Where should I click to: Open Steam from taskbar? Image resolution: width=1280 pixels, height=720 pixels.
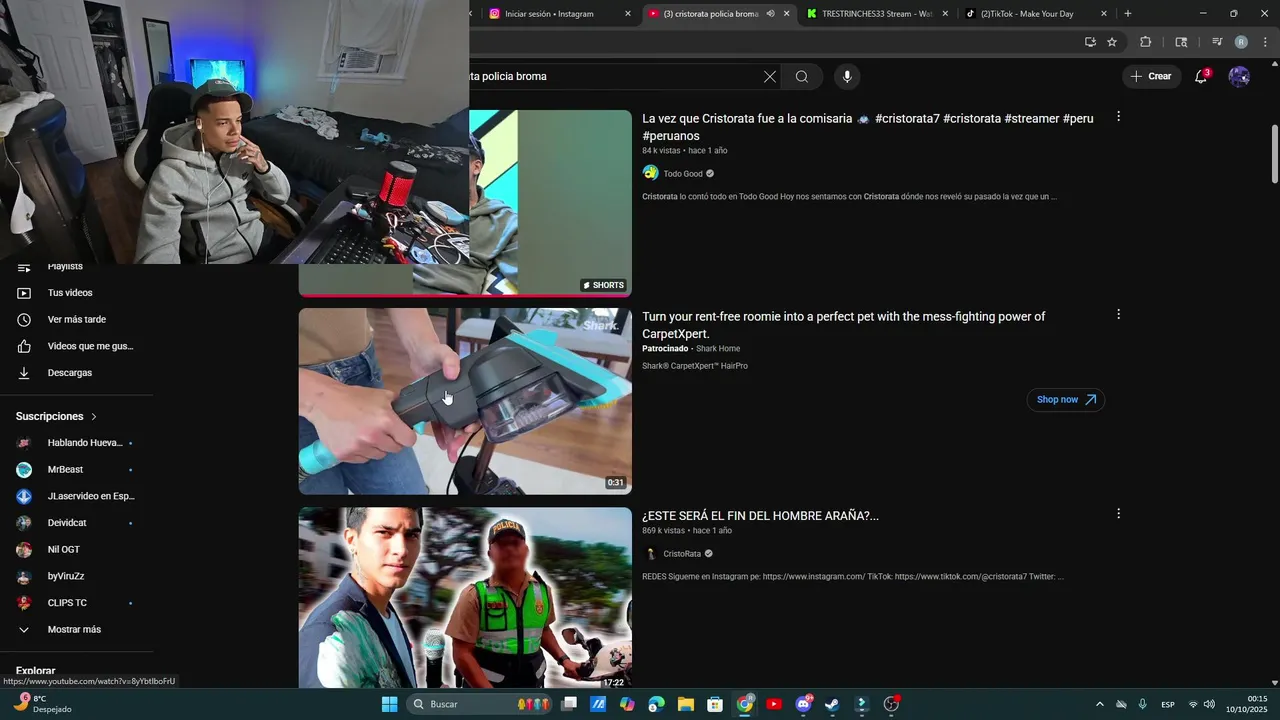832,704
